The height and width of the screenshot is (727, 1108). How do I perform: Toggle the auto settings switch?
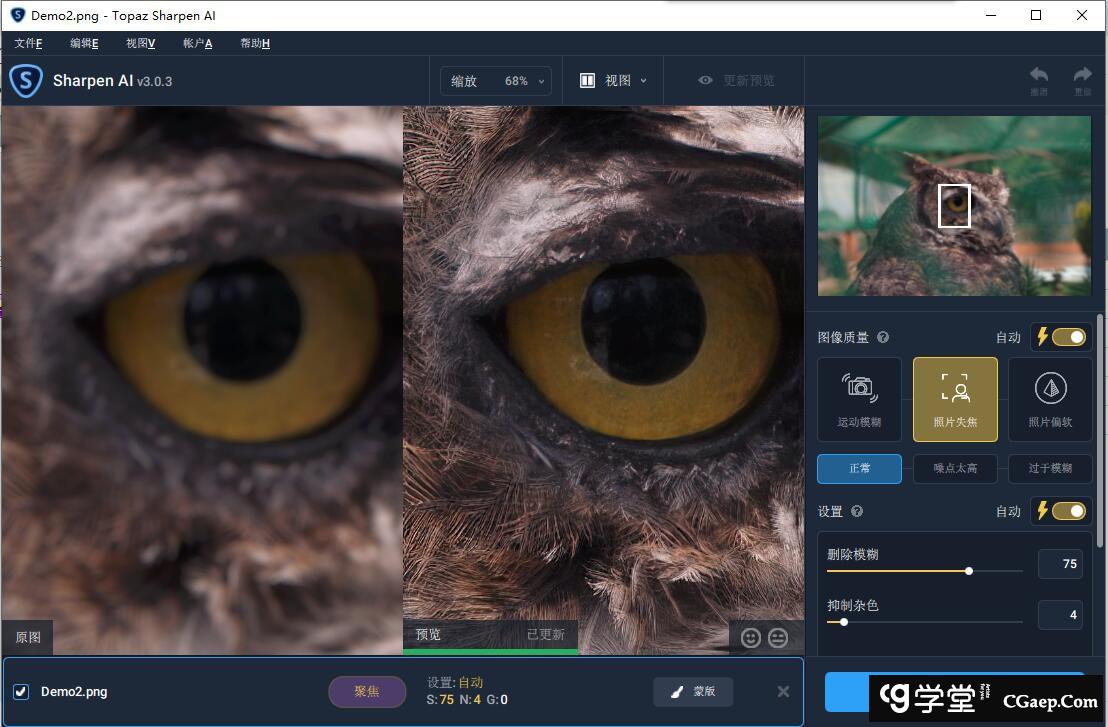click(1067, 511)
